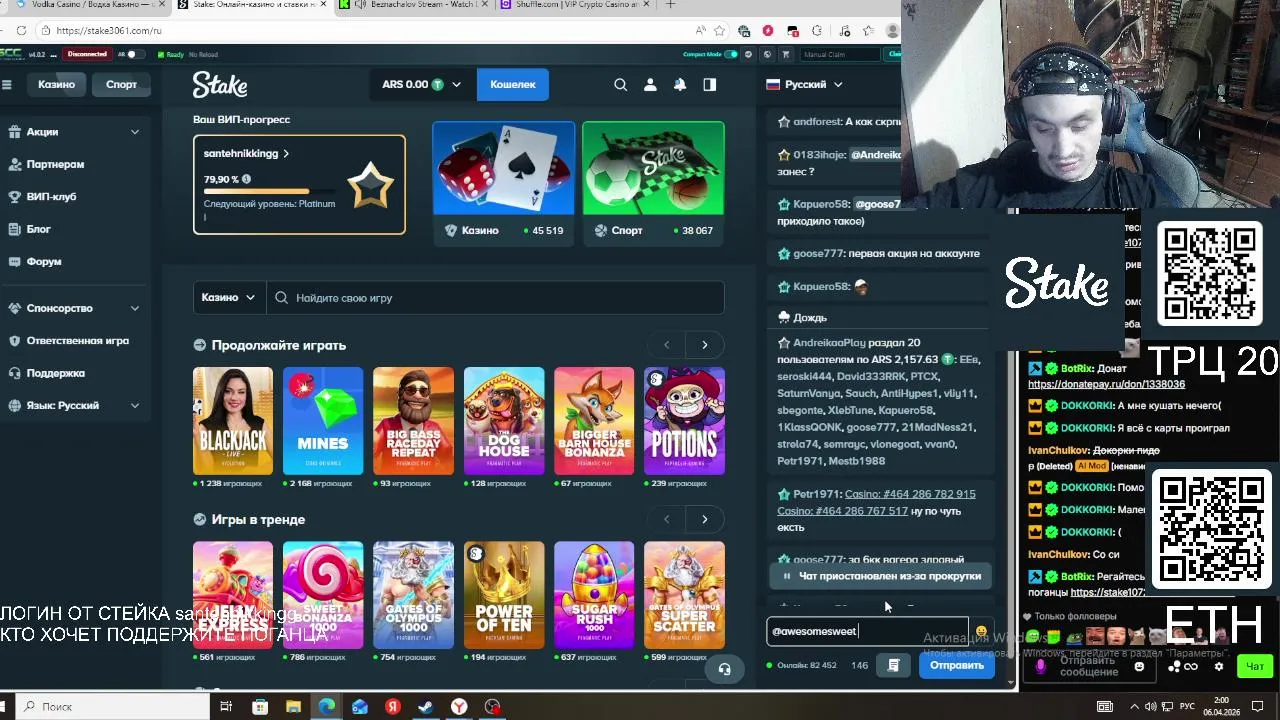Viewport: 1280px width, 720px height.
Task: Open emoji picker in Stake chat
Action: click(x=981, y=631)
